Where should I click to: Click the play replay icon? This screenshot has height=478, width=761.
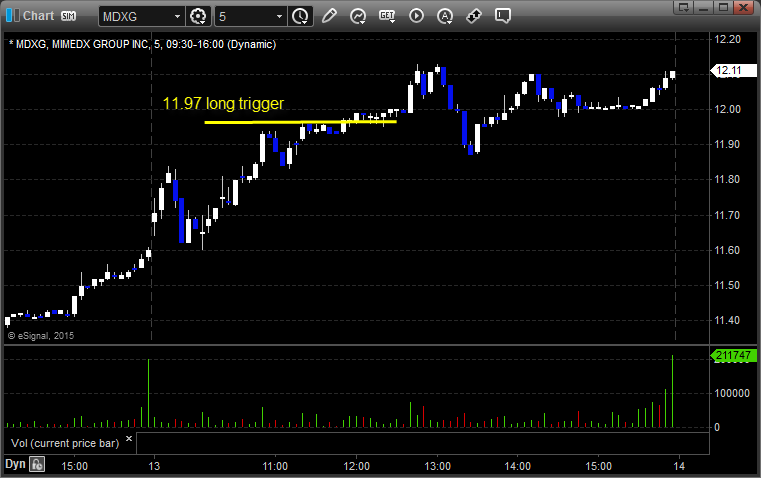[416, 16]
